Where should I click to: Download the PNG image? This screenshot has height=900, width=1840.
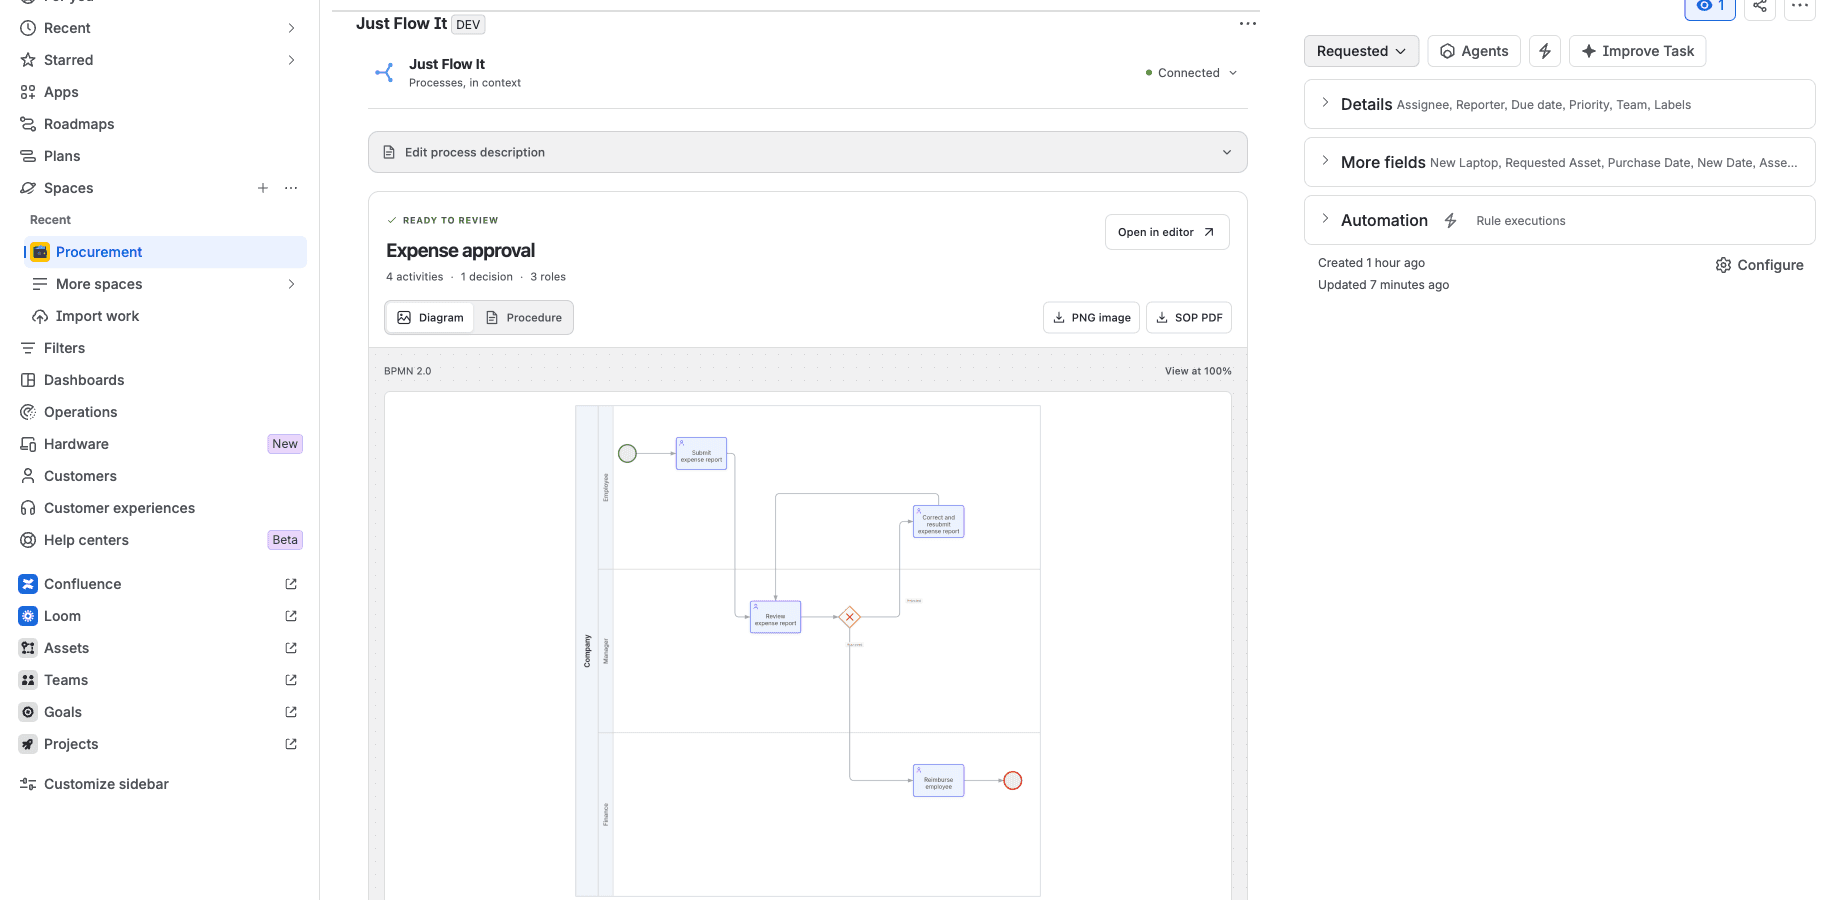pos(1091,317)
